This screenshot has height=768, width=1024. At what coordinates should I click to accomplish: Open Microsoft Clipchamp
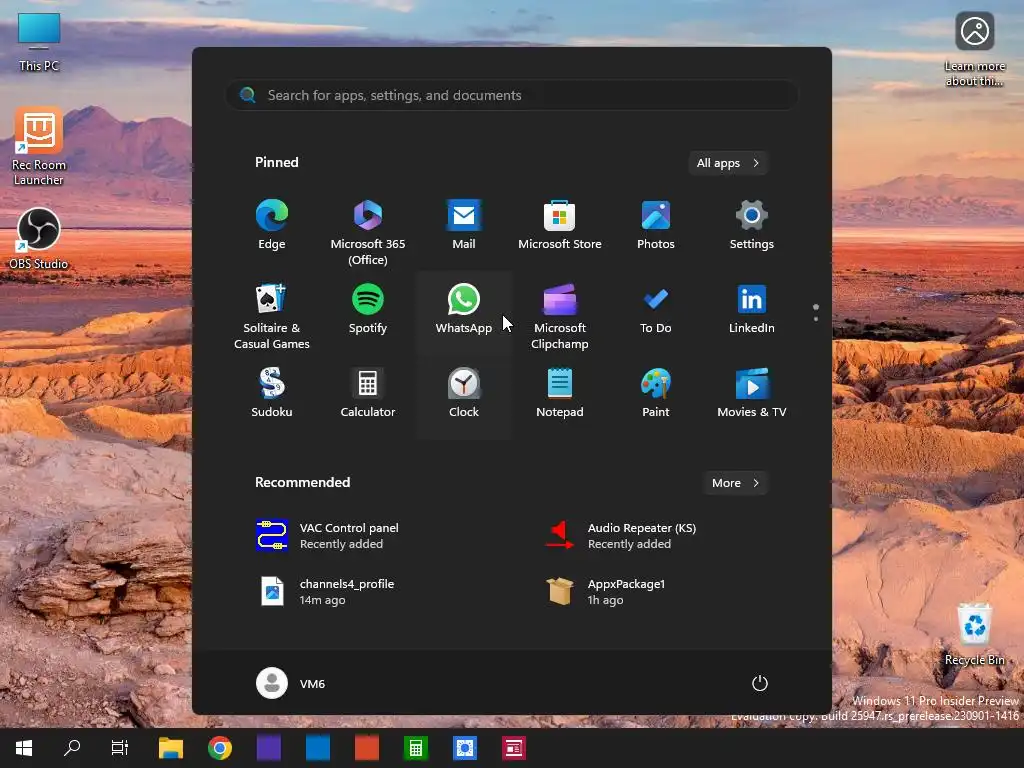click(x=560, y=316)
